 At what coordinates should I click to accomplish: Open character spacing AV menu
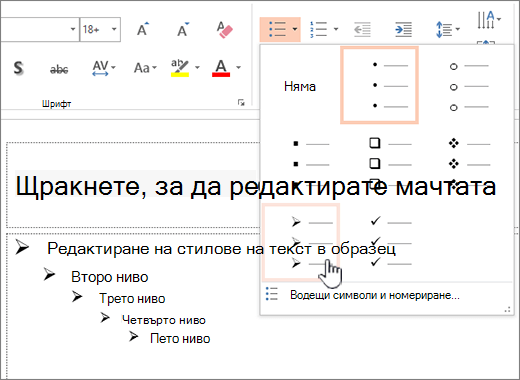103,68
